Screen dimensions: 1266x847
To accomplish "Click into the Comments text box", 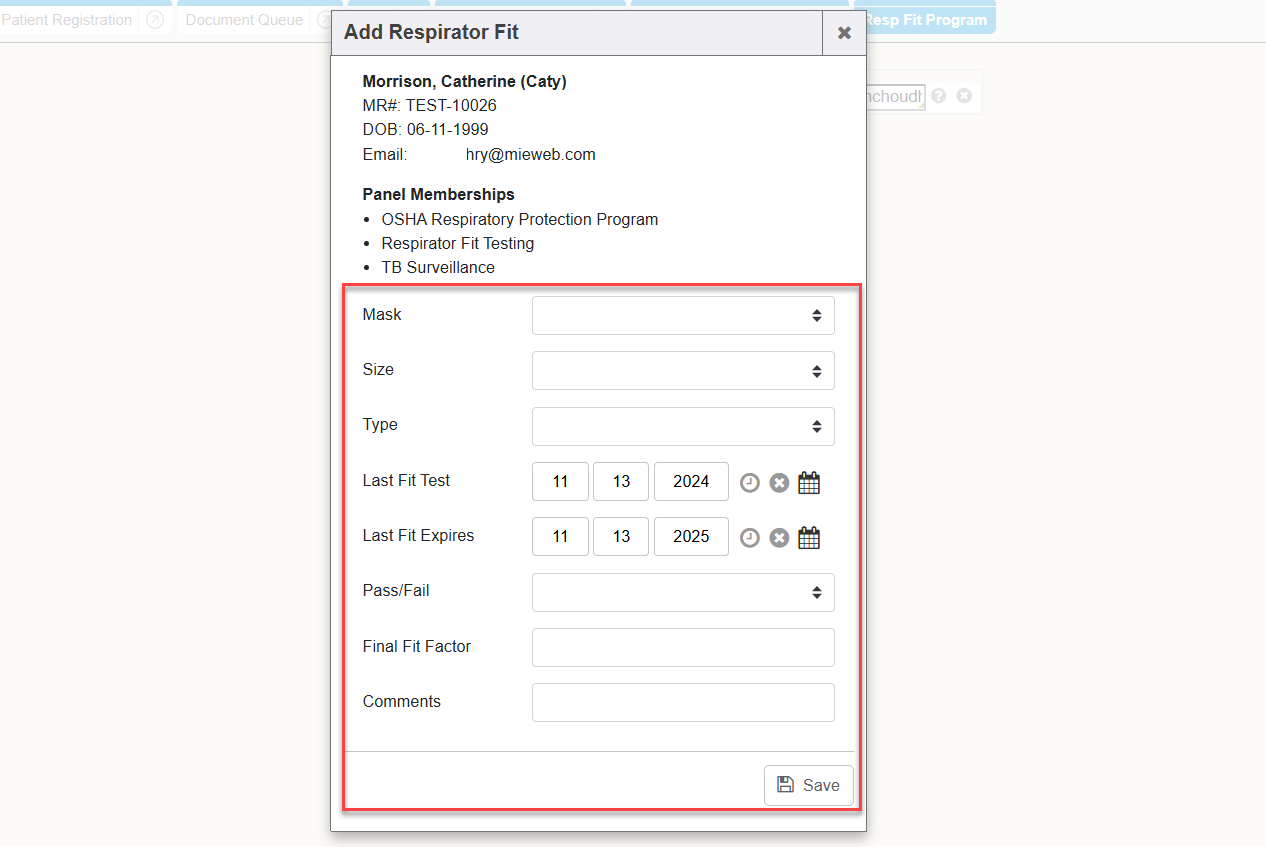I will click(x=683, y=702).
